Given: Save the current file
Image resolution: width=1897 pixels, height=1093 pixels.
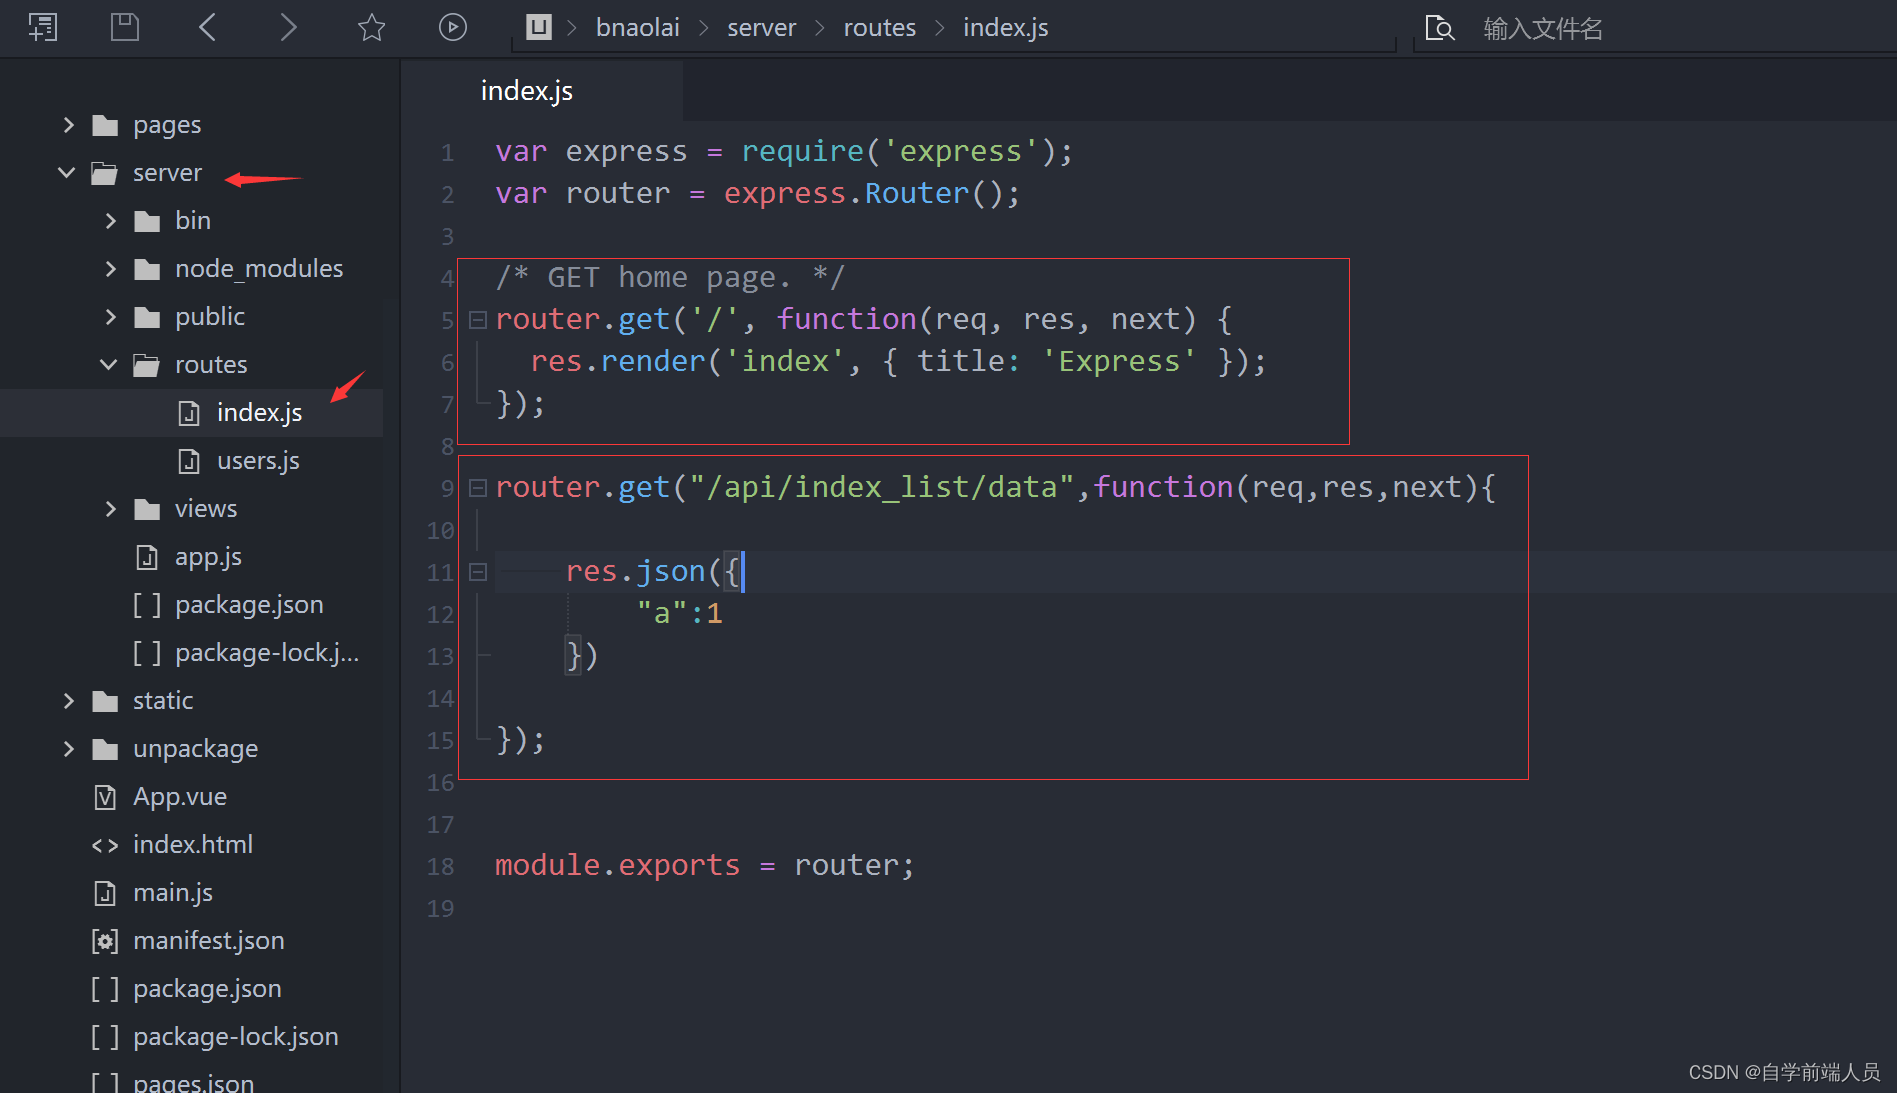Looking at the screenshot, I should 124,27.
